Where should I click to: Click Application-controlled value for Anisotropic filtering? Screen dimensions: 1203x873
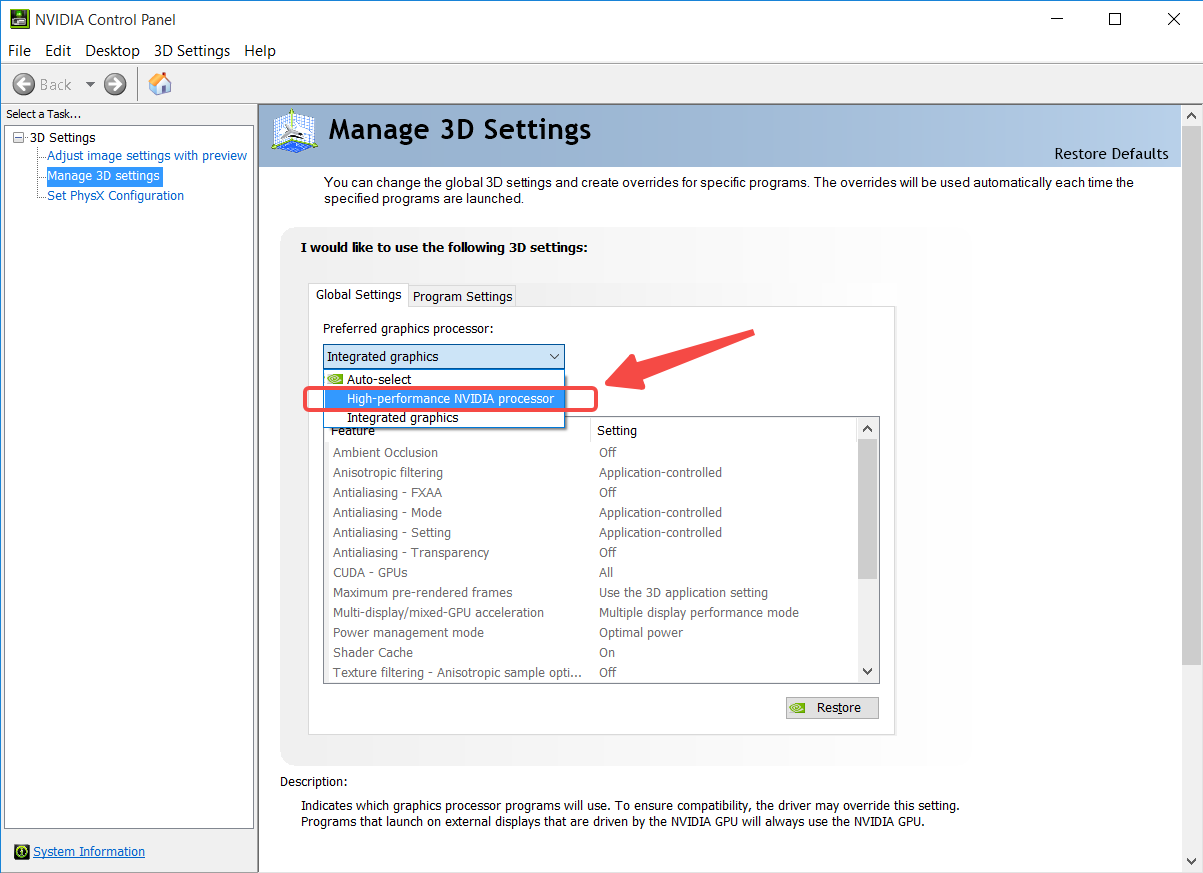[x=660, y=473]
